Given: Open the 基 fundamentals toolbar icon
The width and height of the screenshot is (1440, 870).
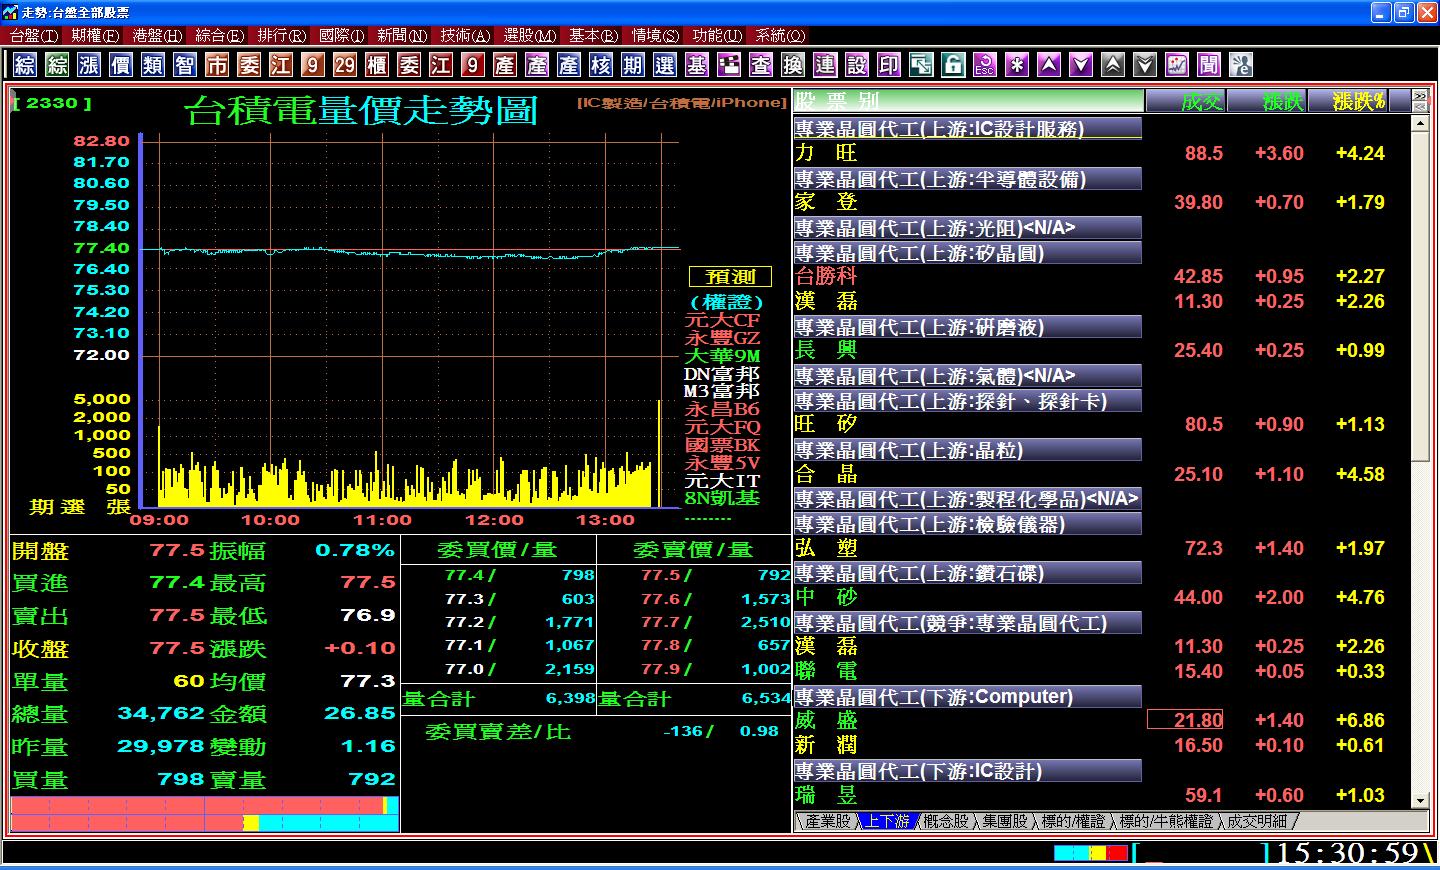Looking at the screenshot, I should (x=697, y=65).
